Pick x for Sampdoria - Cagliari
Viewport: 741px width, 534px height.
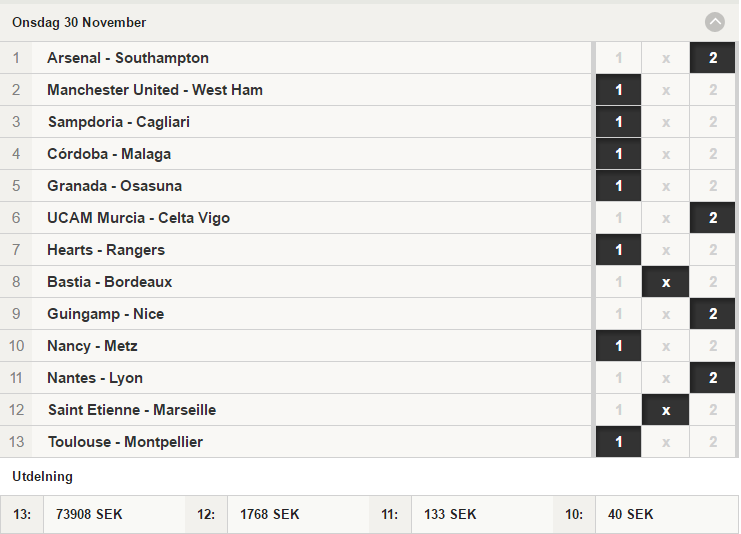coord(665,122)
